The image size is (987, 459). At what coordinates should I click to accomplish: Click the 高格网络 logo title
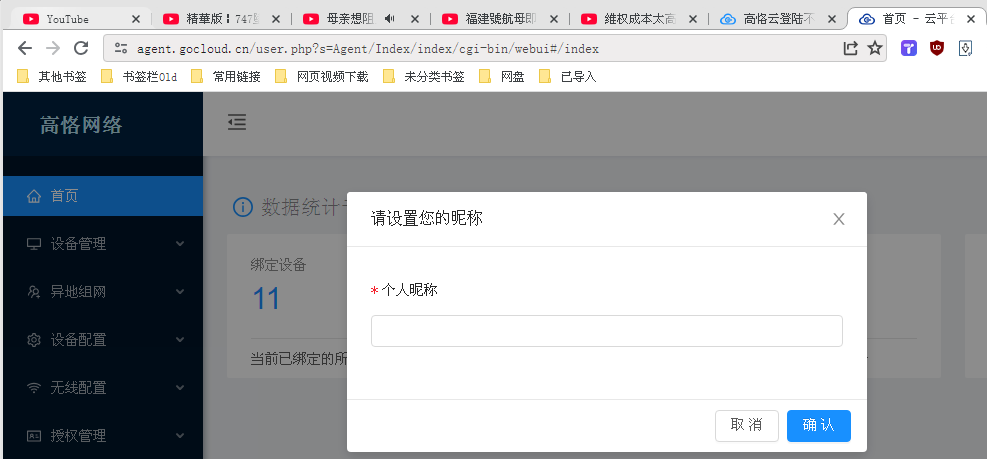[81, 125]
